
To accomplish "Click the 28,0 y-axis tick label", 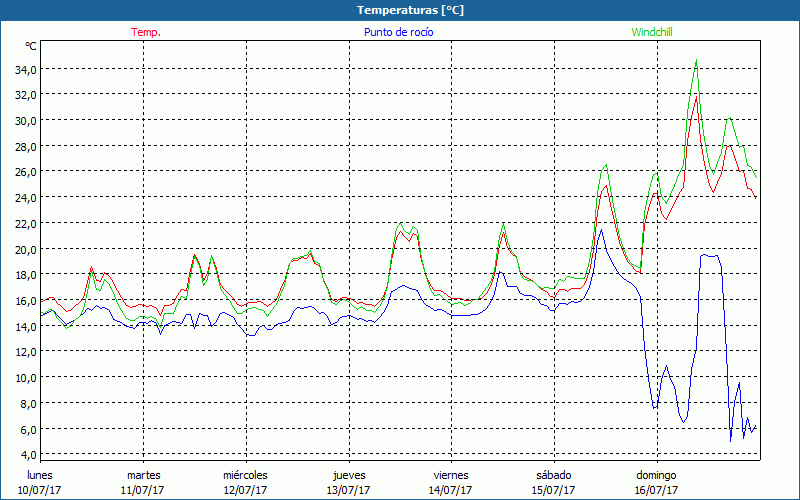I will pyautogui.click(x=24, y=146).
